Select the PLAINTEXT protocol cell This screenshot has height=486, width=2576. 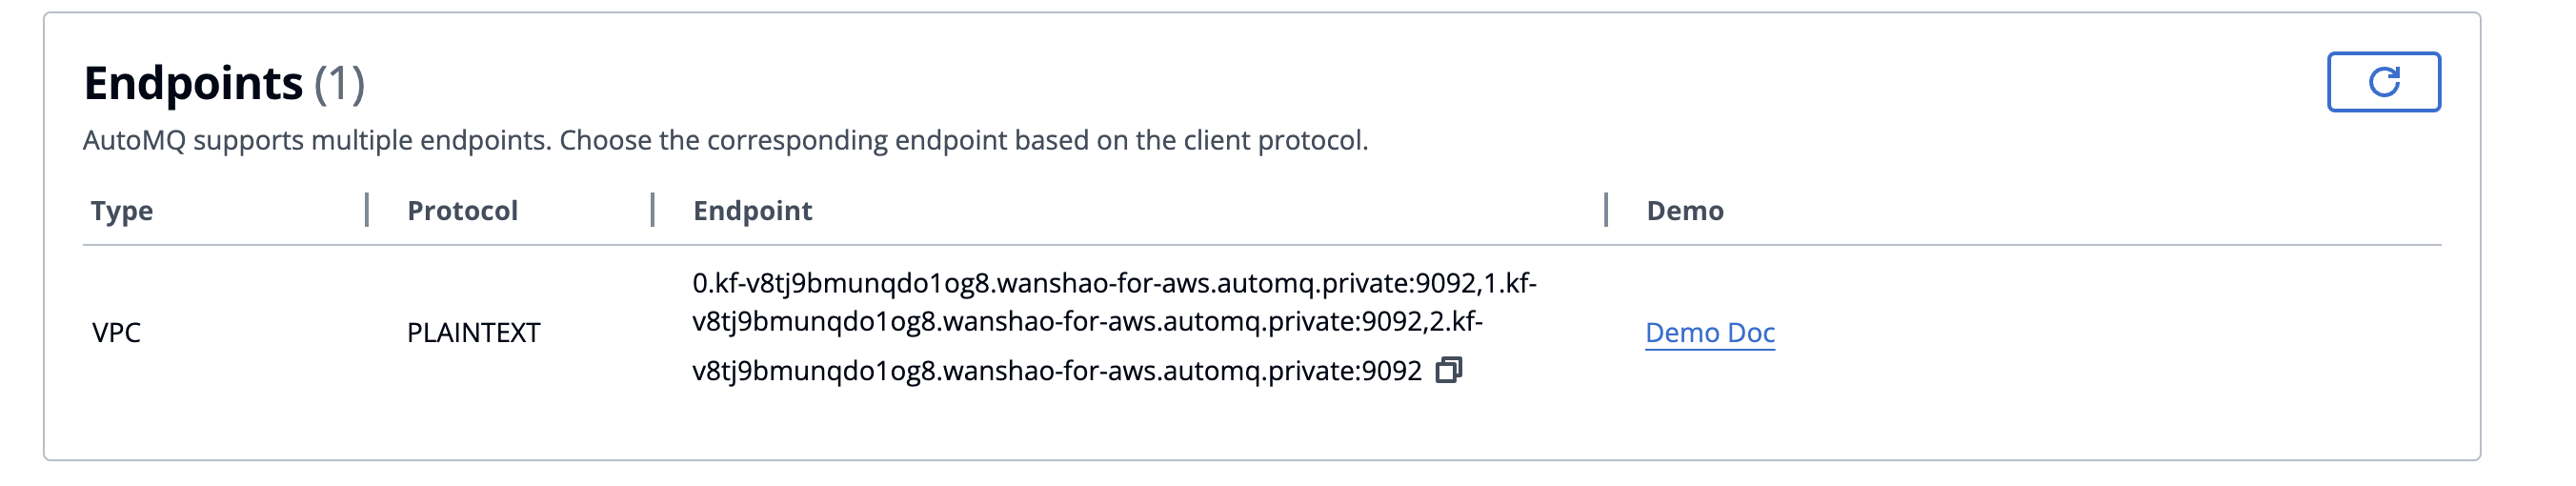[x=473, y=332]
